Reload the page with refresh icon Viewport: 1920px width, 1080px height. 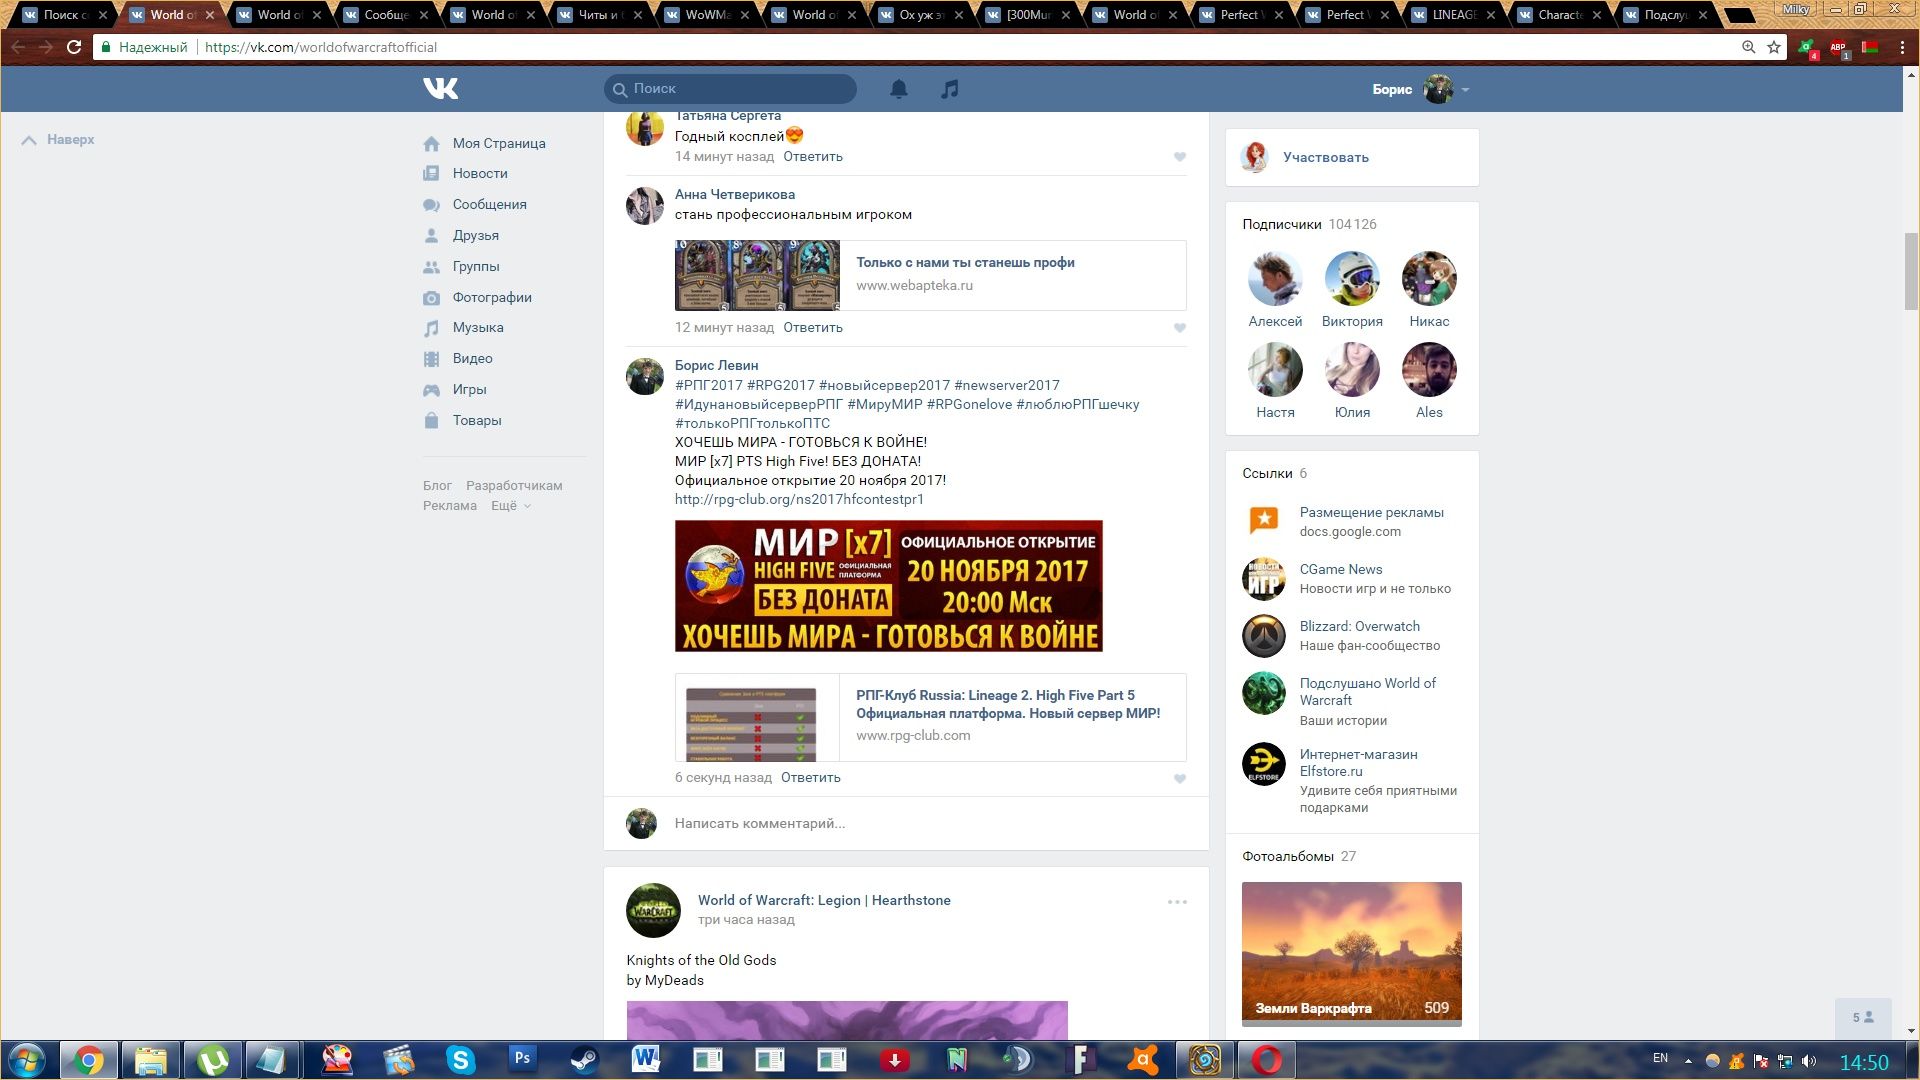coord(73,47)
